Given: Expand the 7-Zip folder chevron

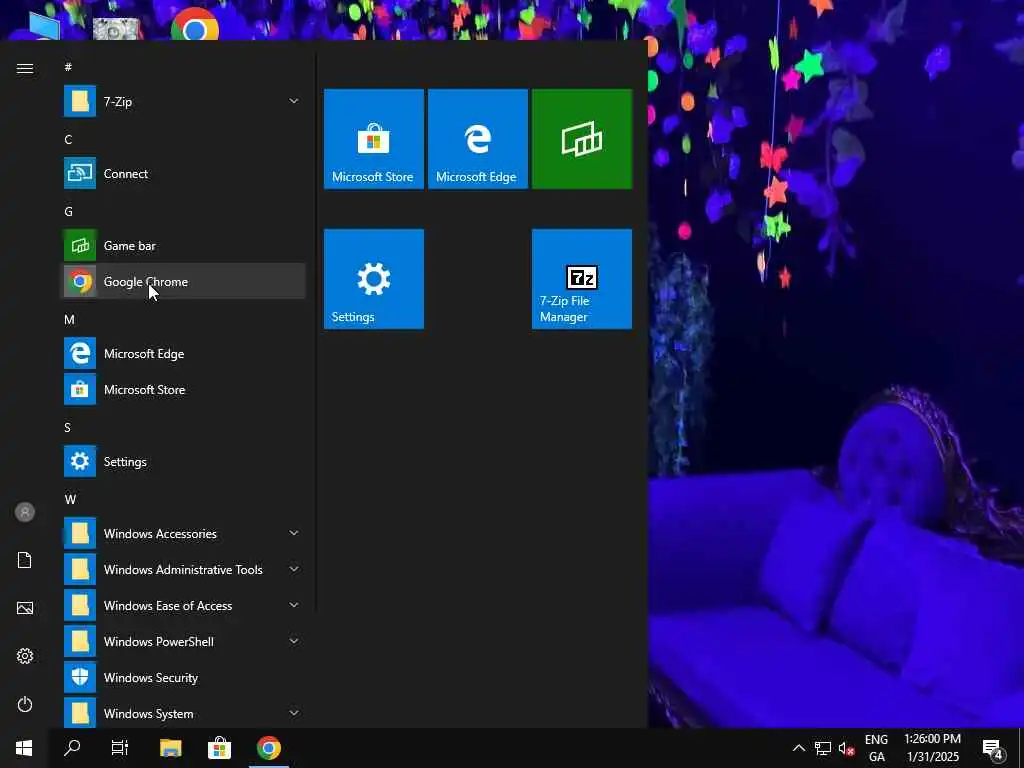Looking at the screenshot, I should [x=294, y=101].
